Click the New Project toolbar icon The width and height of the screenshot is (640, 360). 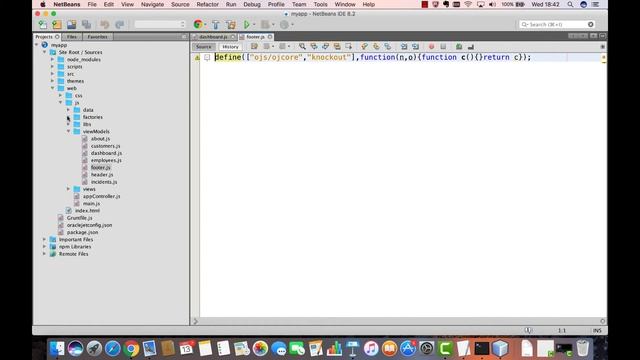click(57, 24)
